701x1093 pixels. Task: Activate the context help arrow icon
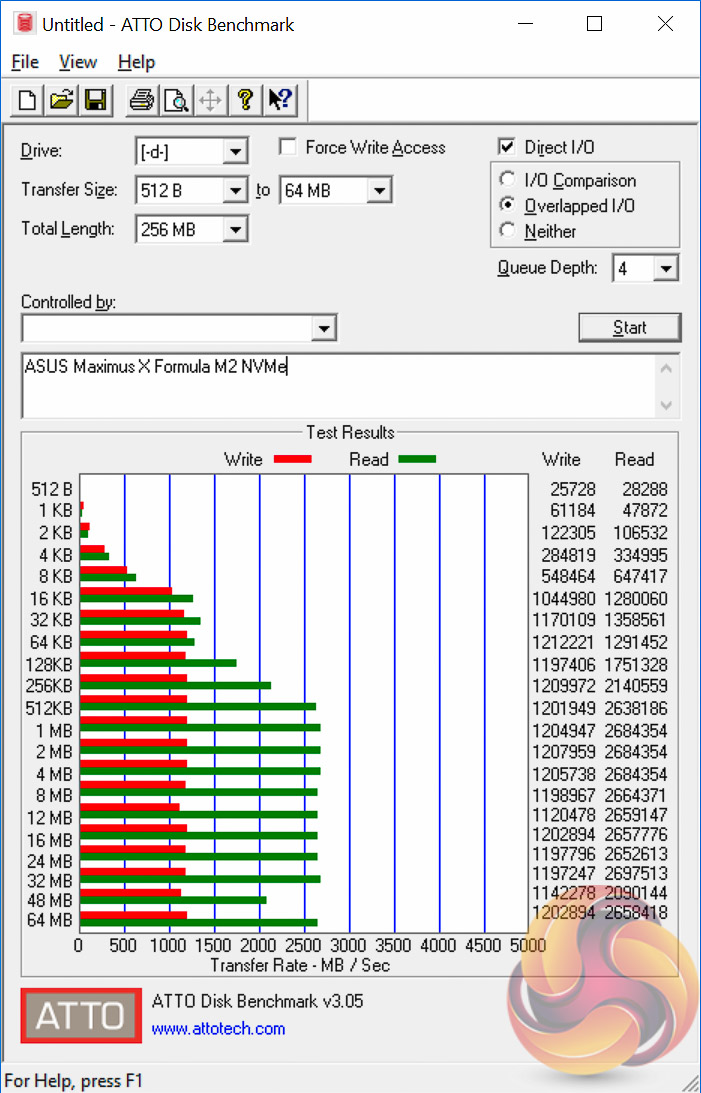[279, 100]
